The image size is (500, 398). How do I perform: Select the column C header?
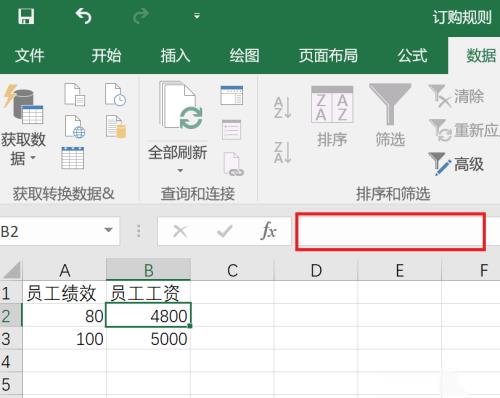click(x=232, y=270)
